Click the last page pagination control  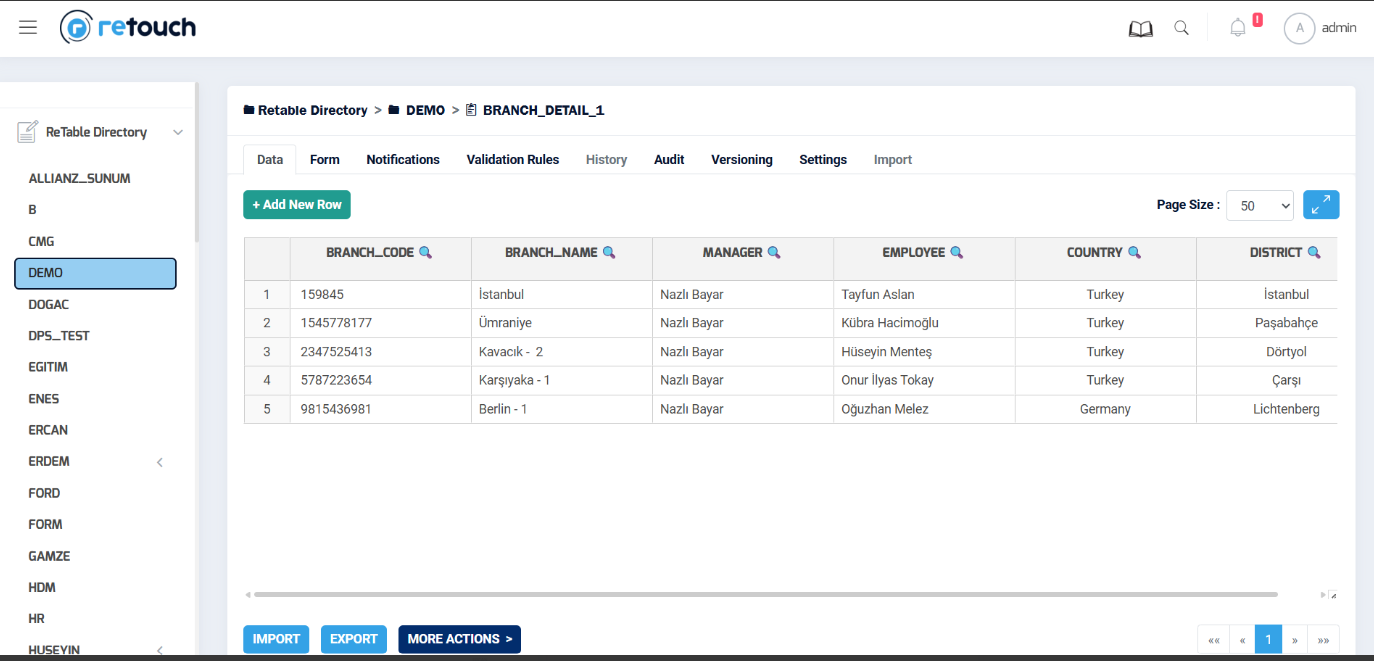point(1324,638)
